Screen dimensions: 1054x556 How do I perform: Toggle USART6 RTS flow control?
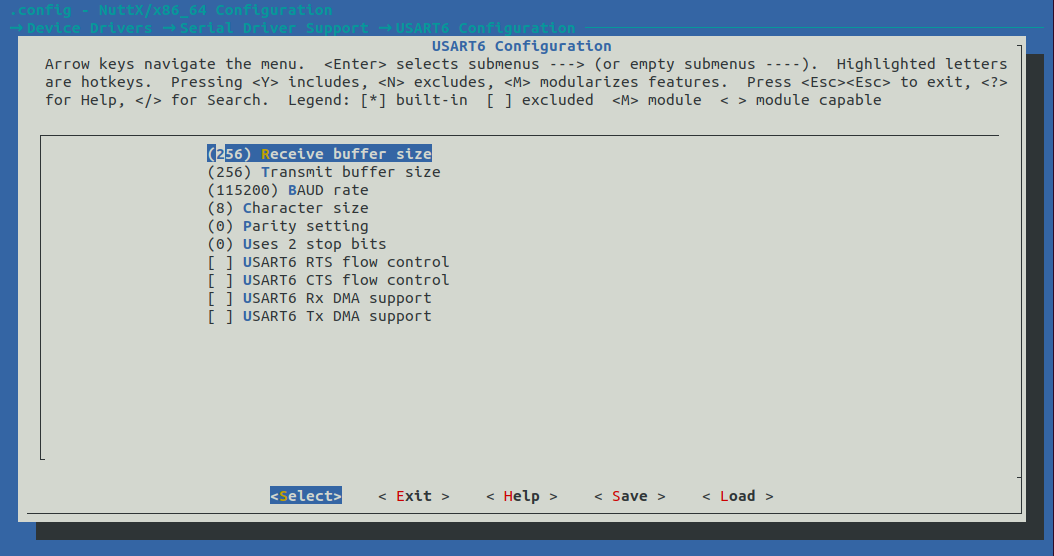coord(328,262)
